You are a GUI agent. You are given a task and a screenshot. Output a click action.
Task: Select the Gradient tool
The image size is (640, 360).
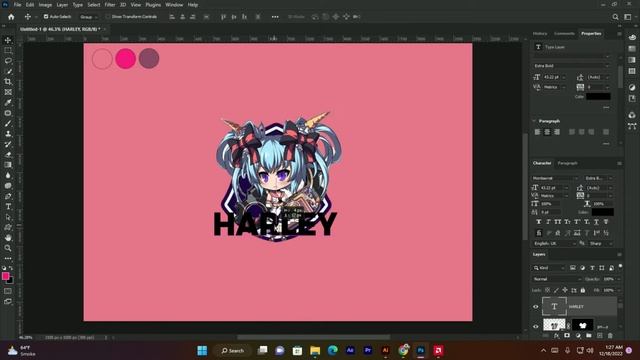tap(8, 165)
